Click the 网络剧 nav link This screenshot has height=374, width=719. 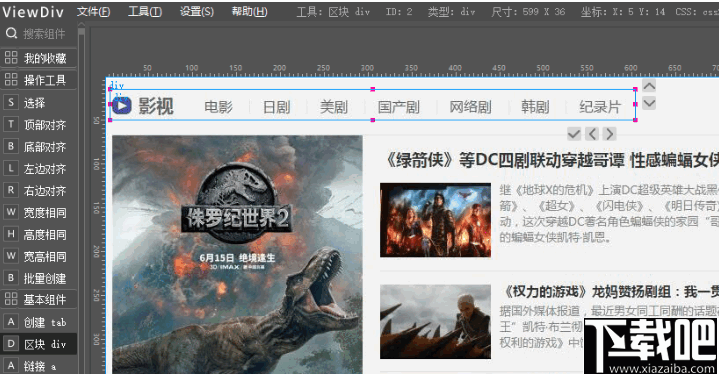[470, 107]
